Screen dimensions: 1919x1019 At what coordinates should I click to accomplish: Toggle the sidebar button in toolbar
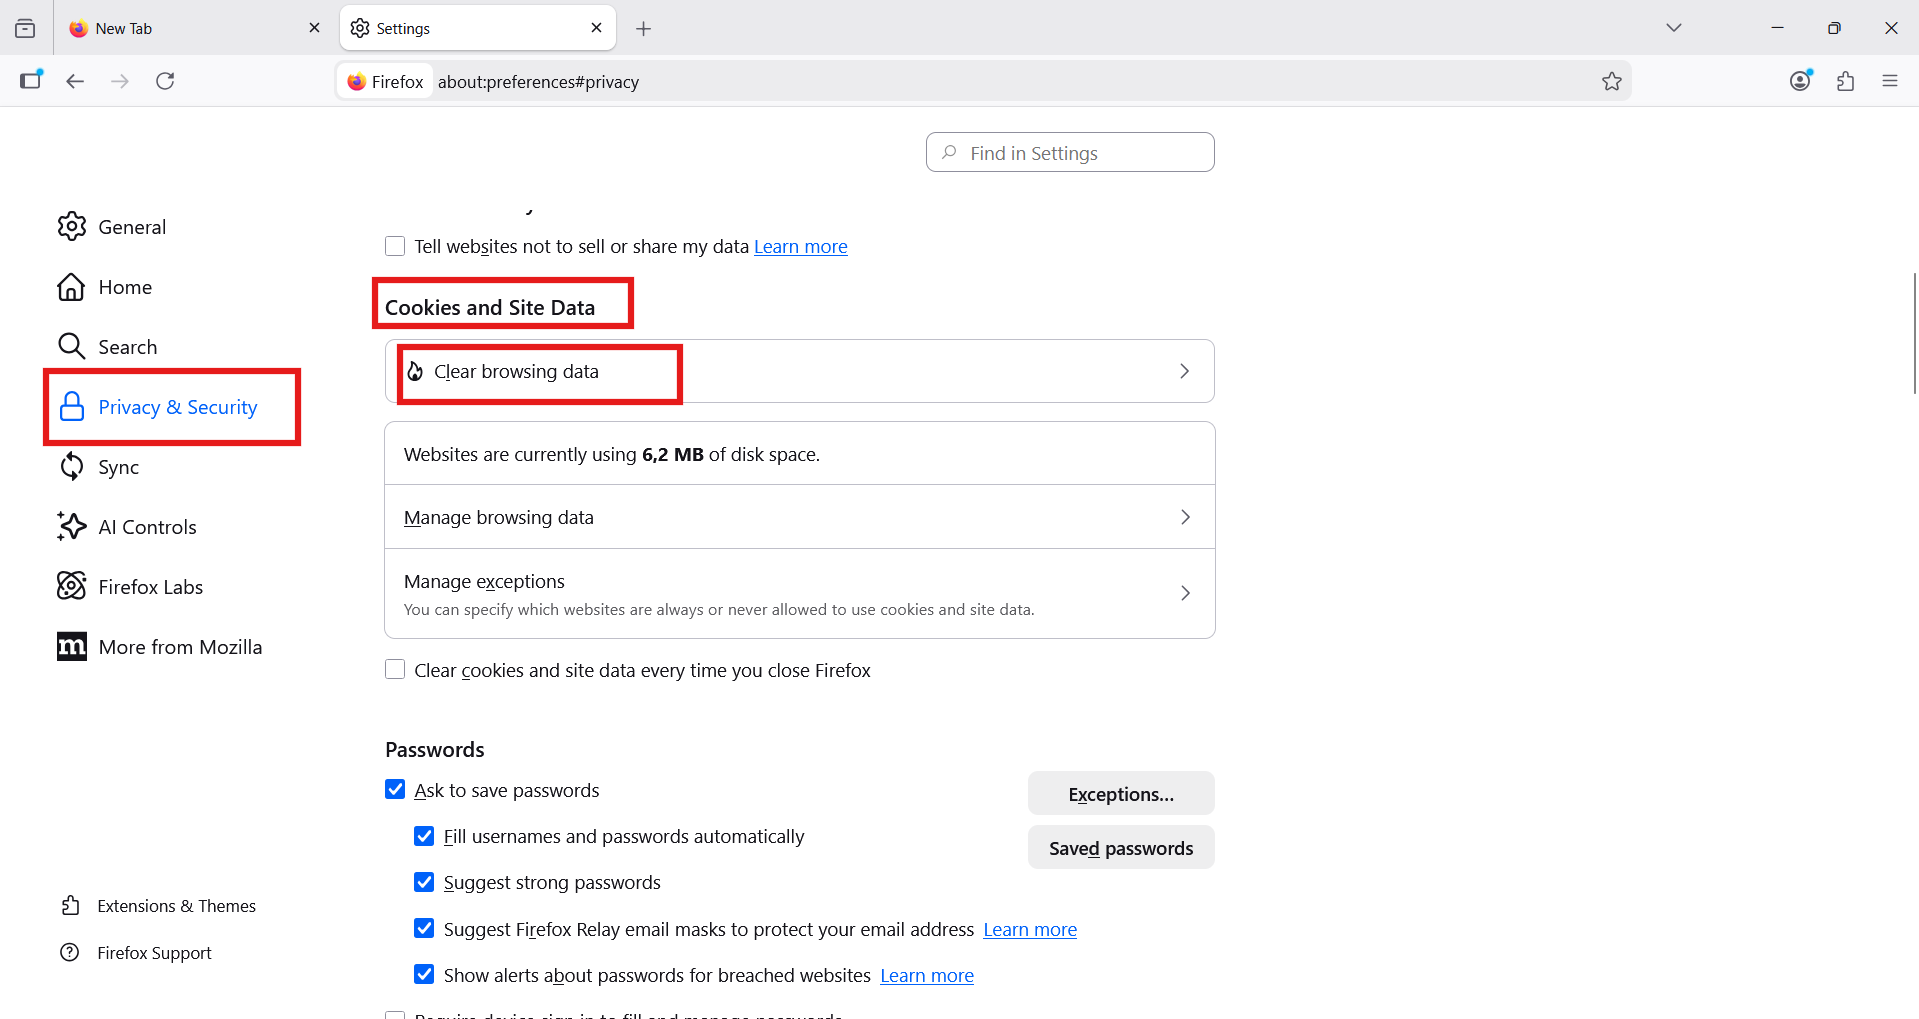[x=31, y=80]
